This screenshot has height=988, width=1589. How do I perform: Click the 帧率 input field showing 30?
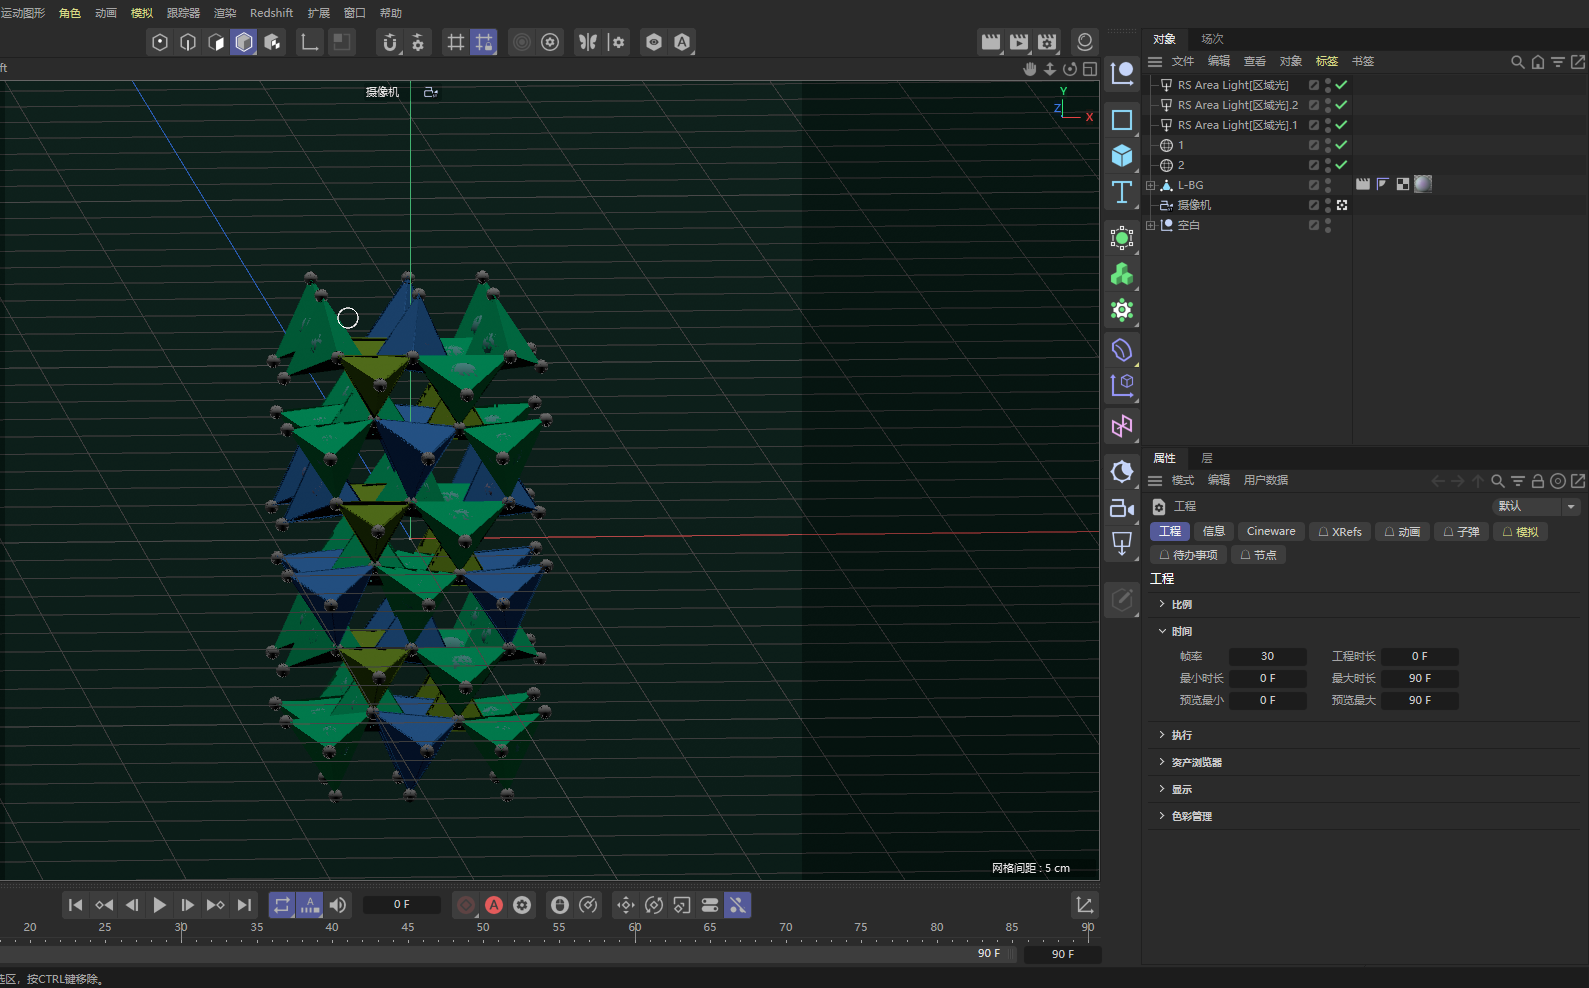pyautogui.click(x=1267, y=657)
